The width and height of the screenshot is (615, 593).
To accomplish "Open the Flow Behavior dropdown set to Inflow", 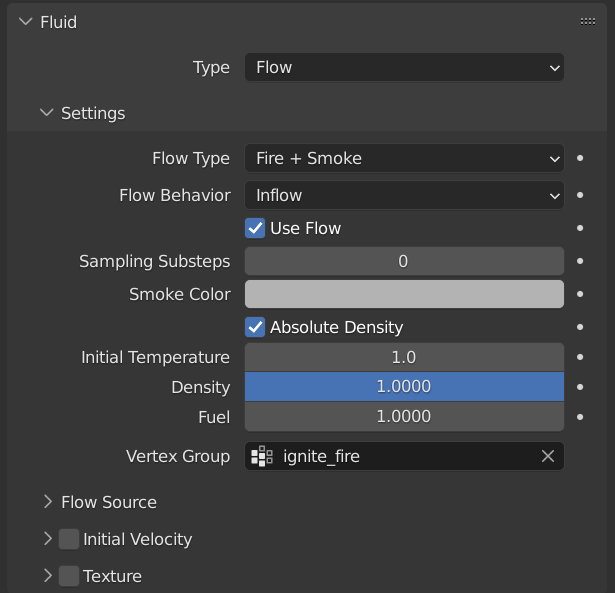I will pyautogui.click(x=404, y=195).
